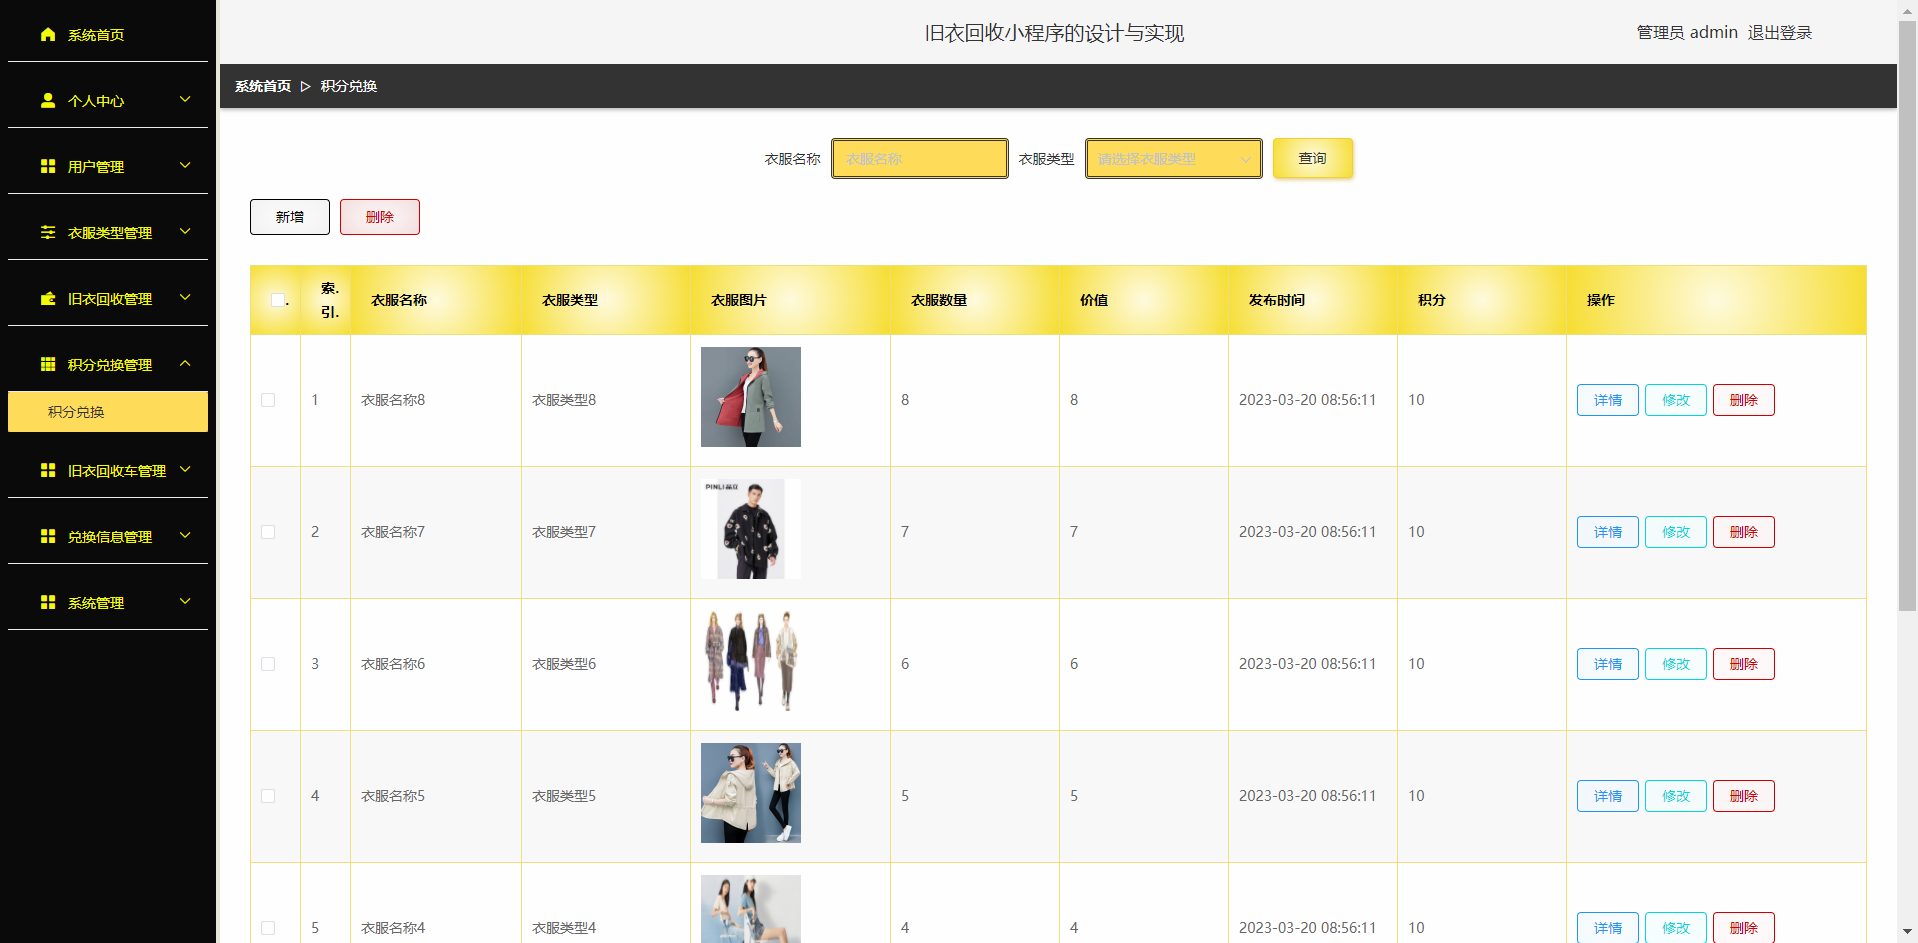Click the page vertical scrollbar thumb

pyautogui.click(x=1907, y=315)
